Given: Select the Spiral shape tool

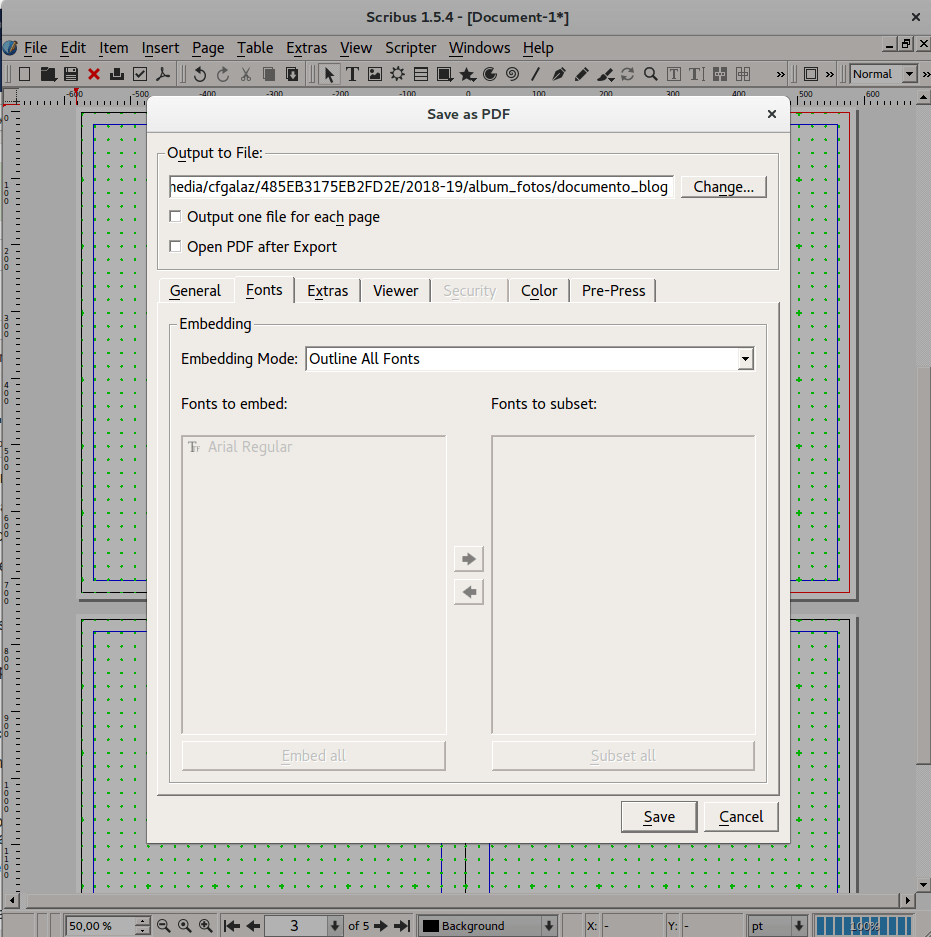Looking at the screenshot, I should point(512,74).
